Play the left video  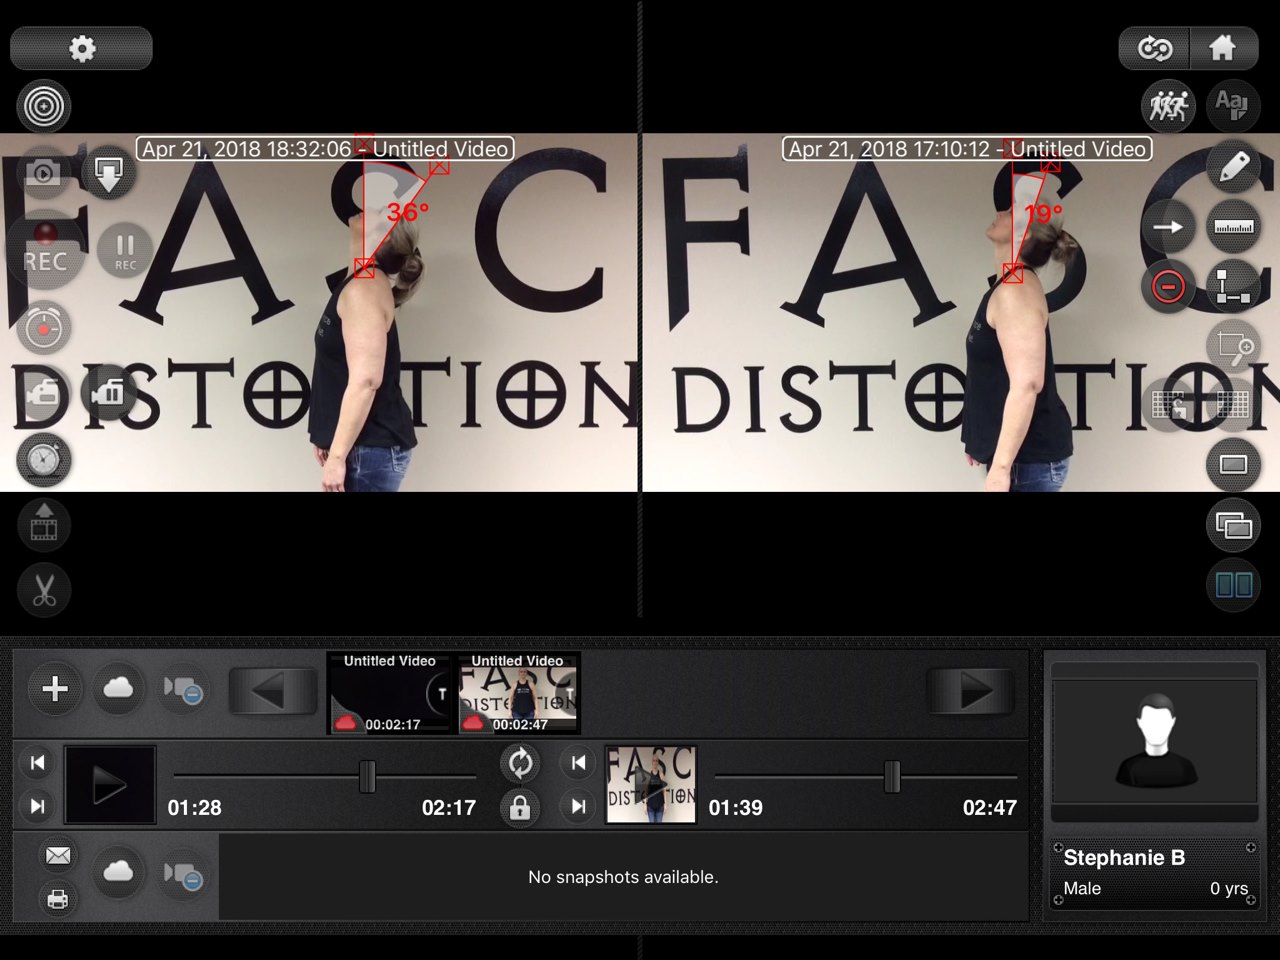110,786
